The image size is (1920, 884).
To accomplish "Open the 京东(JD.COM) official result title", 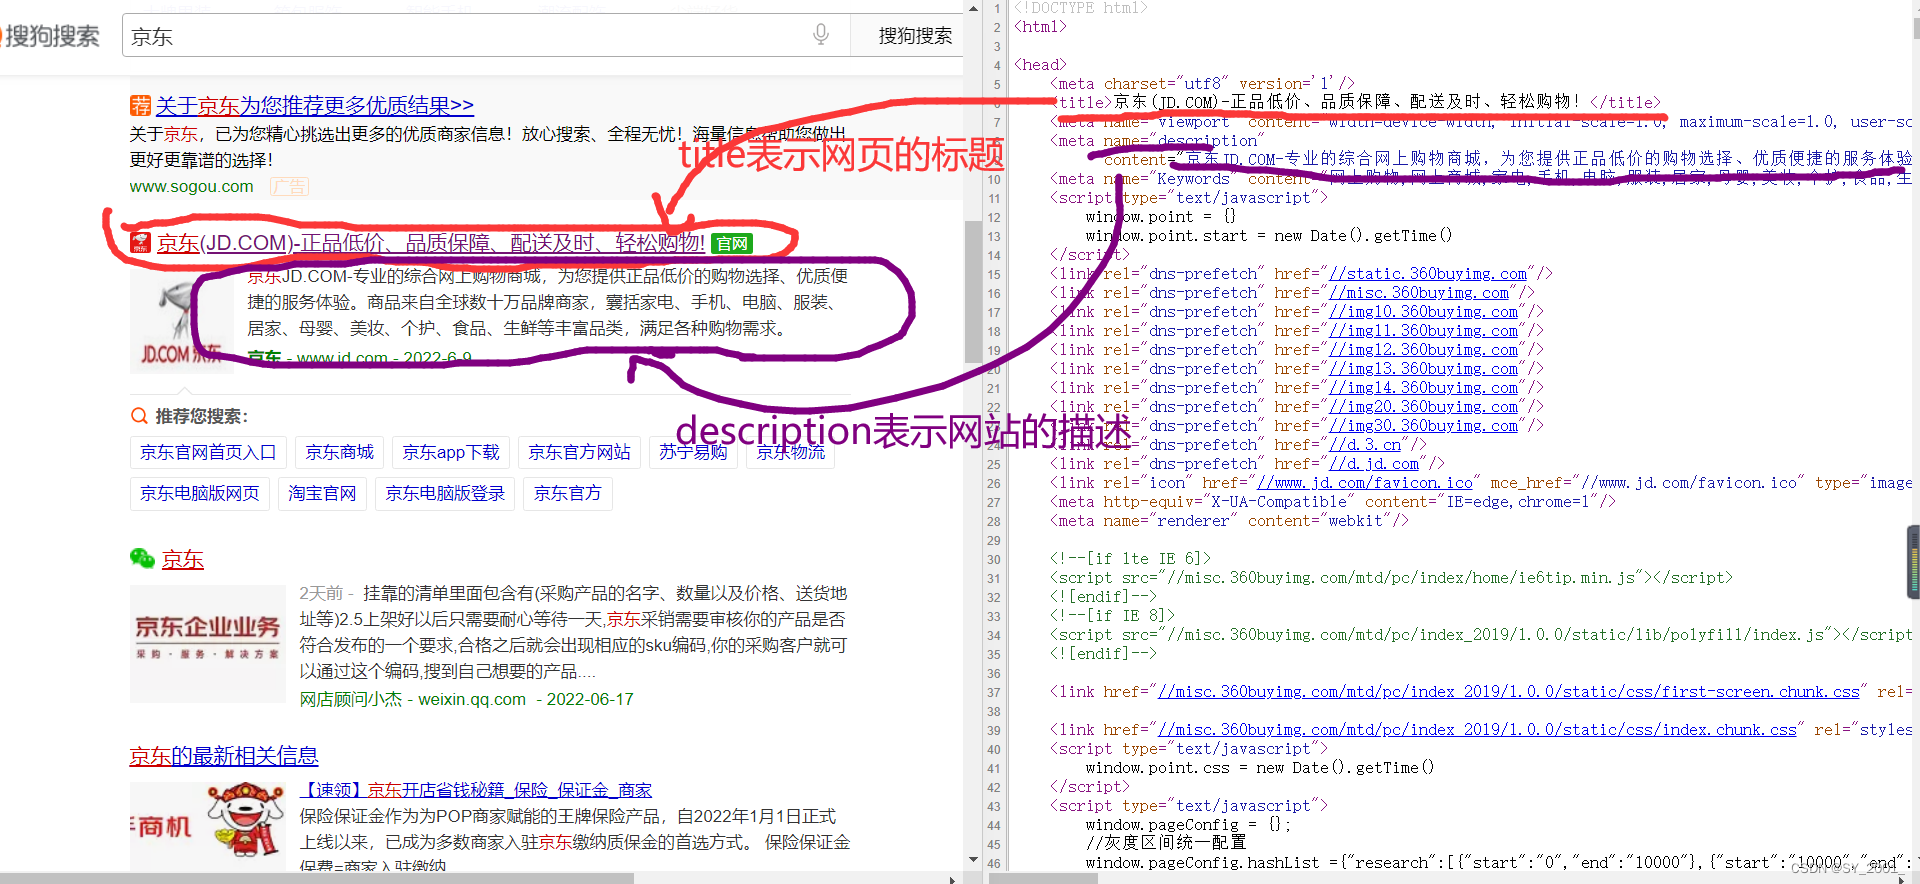I will 431,243.
